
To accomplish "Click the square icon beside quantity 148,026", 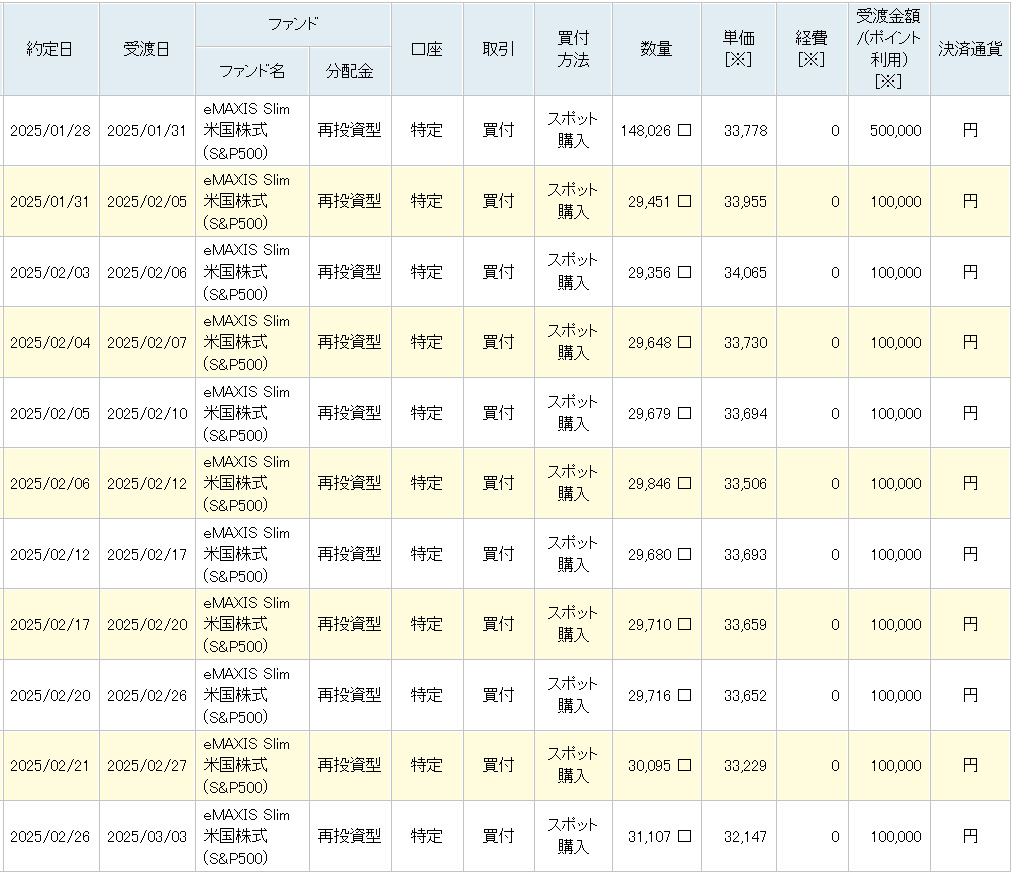I will (684, 131).
